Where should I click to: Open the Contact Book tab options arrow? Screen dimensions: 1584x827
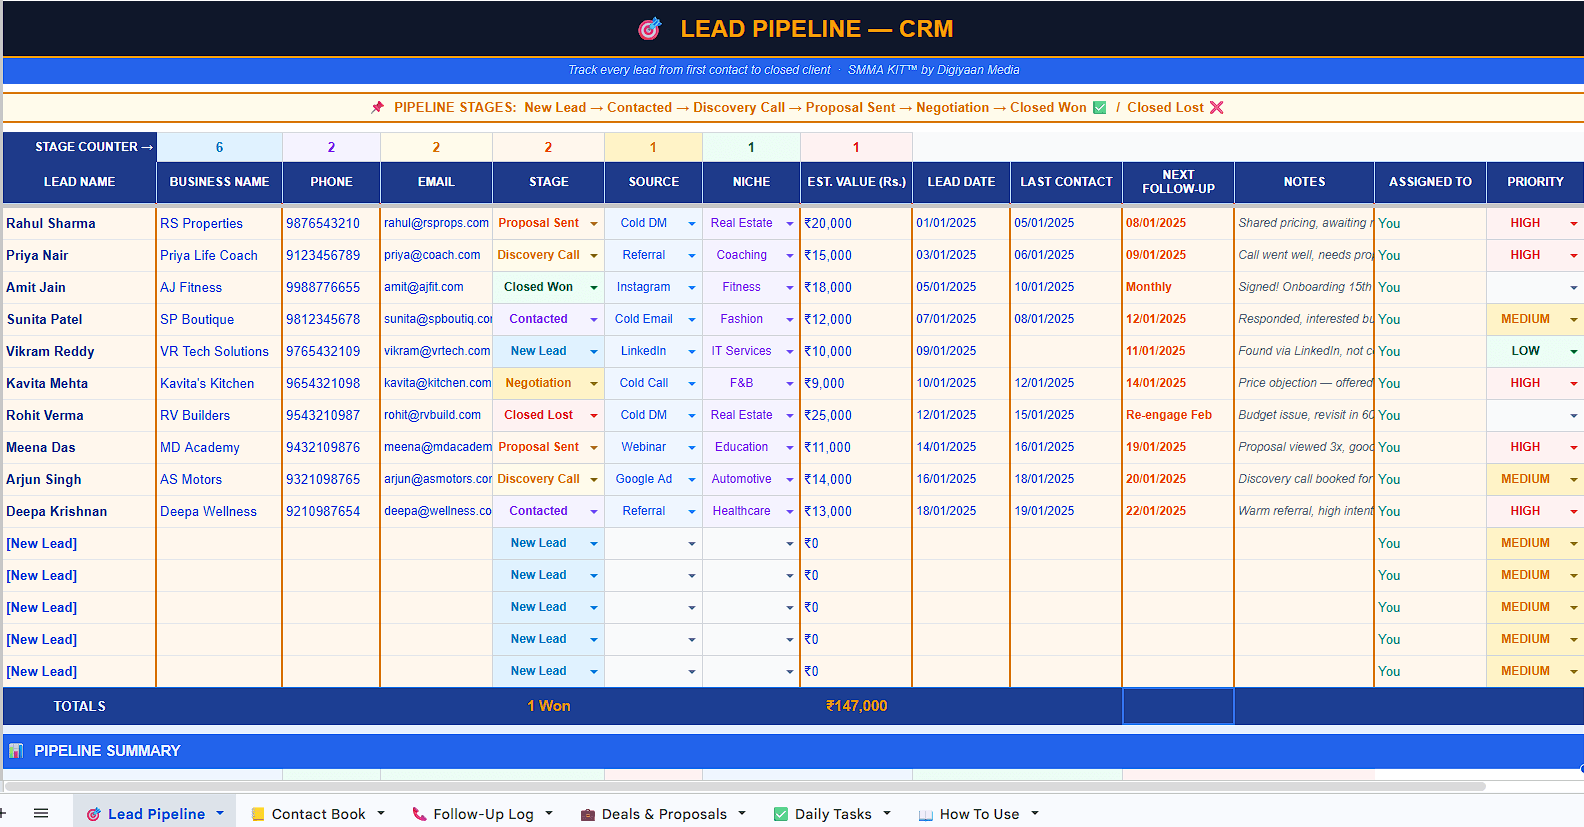[x=381, y=813]
